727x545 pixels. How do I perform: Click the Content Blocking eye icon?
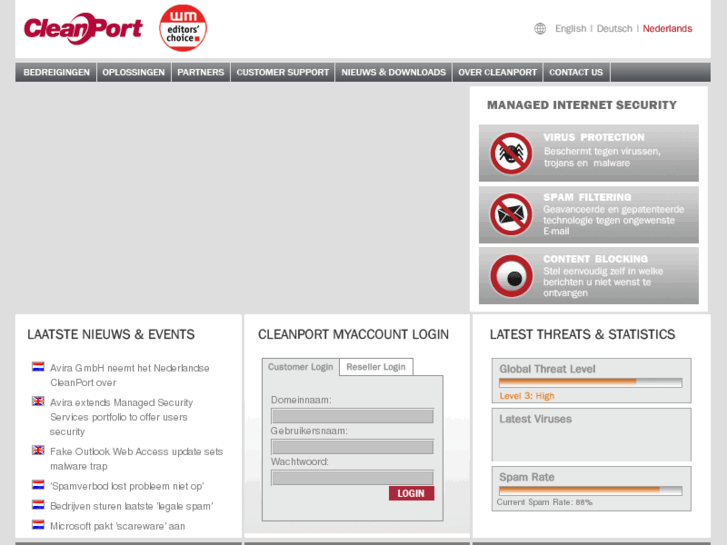[x=511, y=276]
